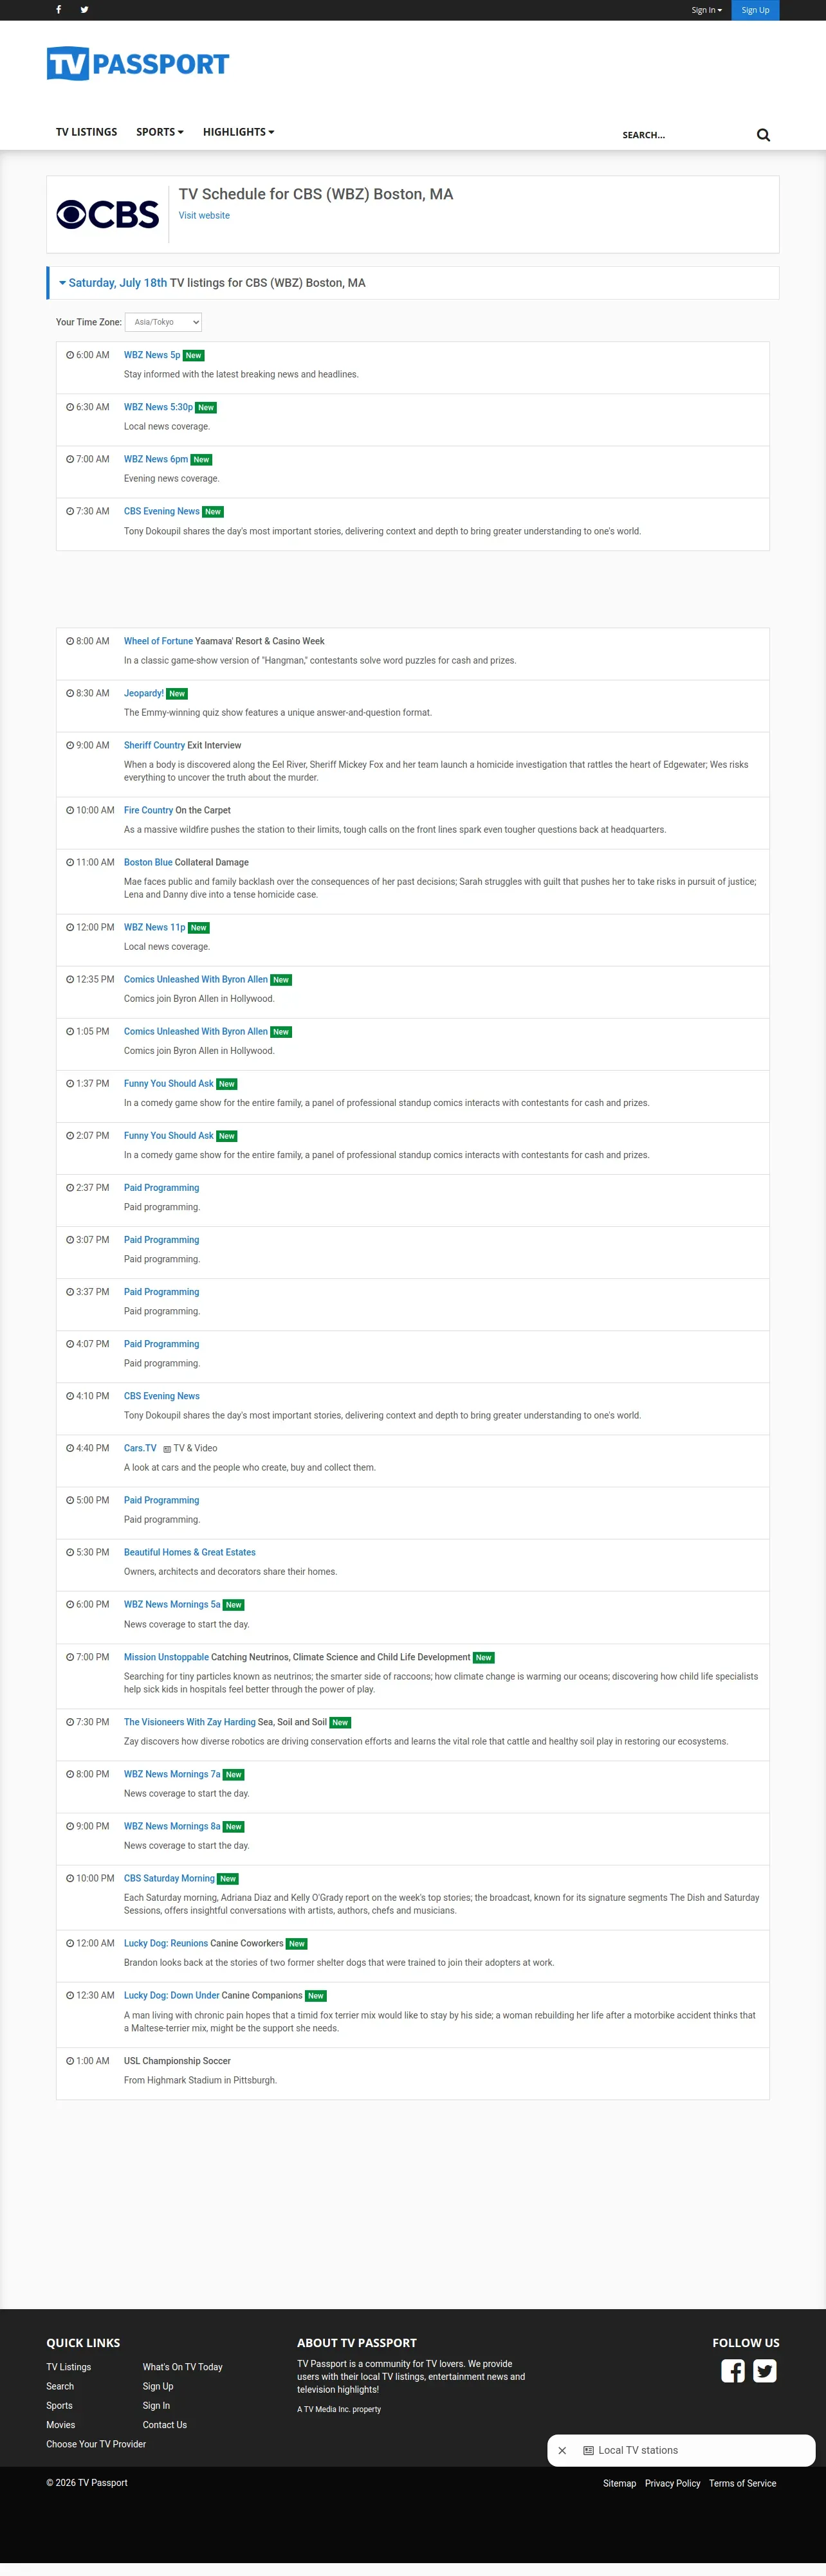Go to TV Listings in navigation
The image size is (826, 2576).
pyautogui.click(x=86, y=132)
